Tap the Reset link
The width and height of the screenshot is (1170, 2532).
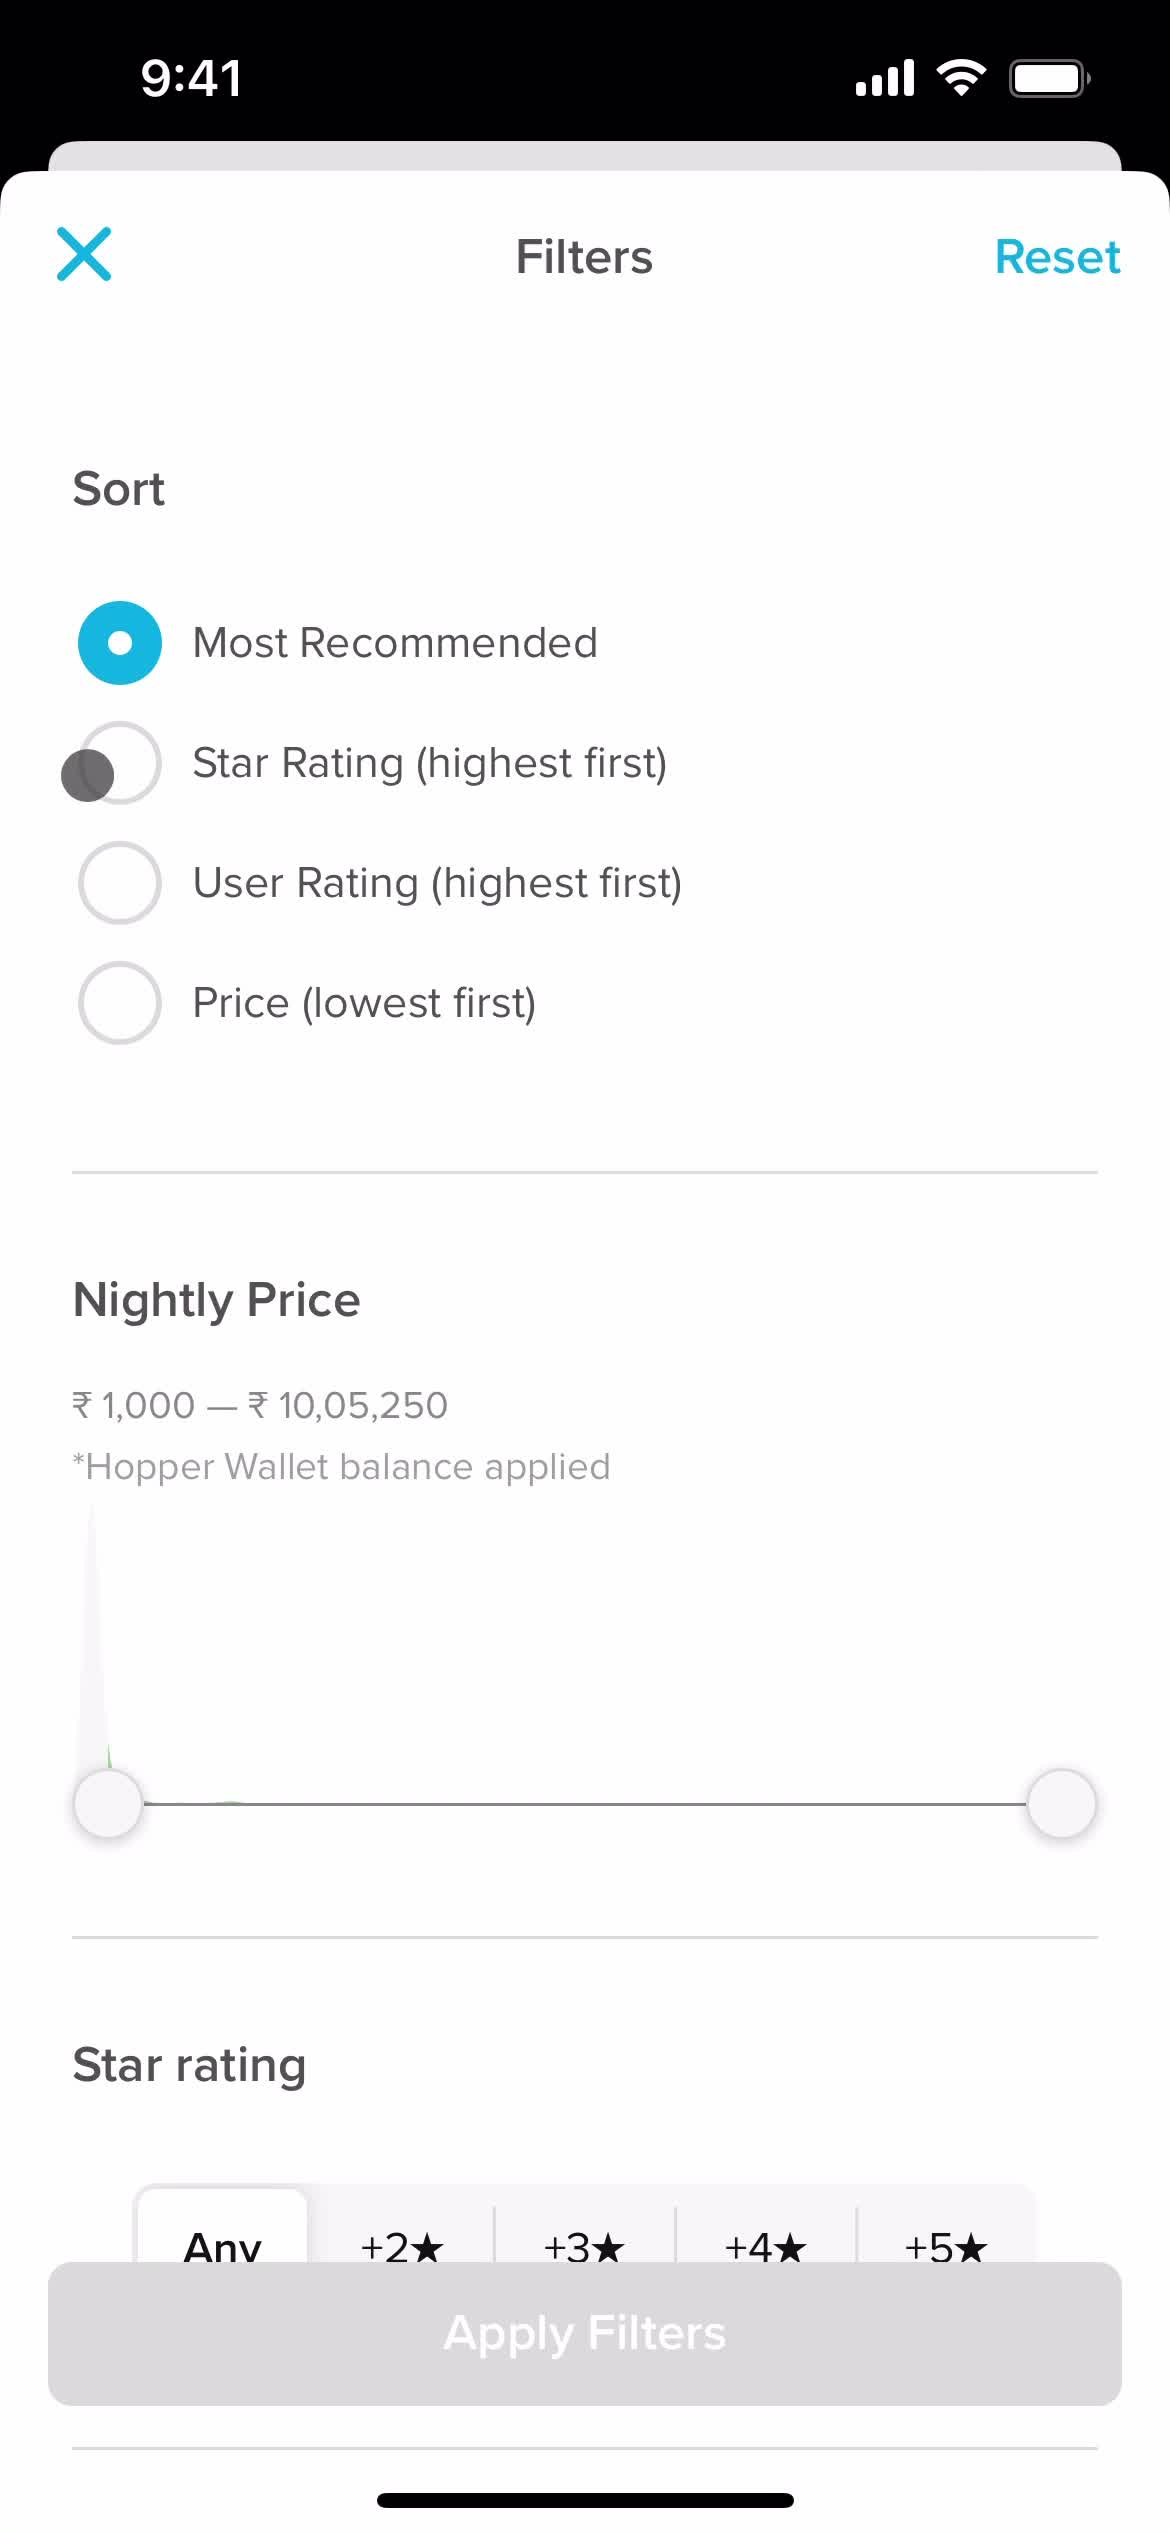point(1057,257)
